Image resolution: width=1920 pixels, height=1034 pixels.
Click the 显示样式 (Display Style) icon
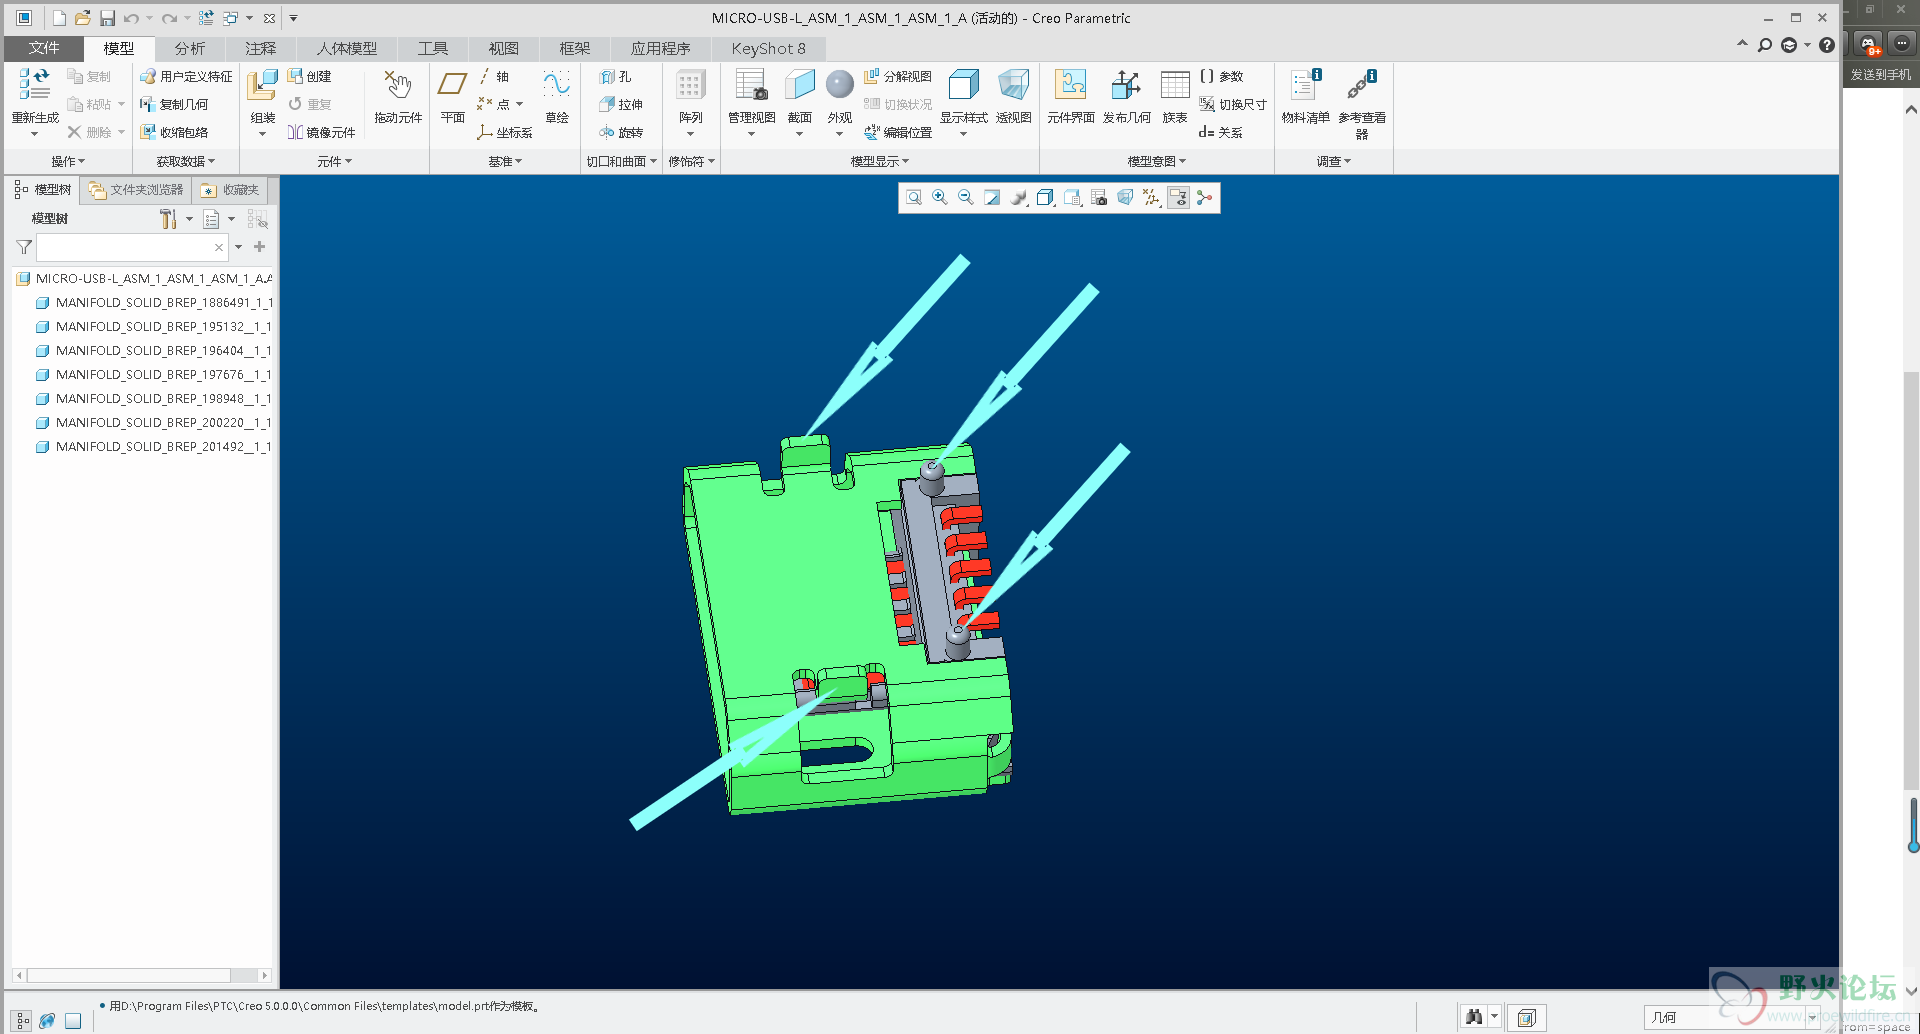[964, 85]
